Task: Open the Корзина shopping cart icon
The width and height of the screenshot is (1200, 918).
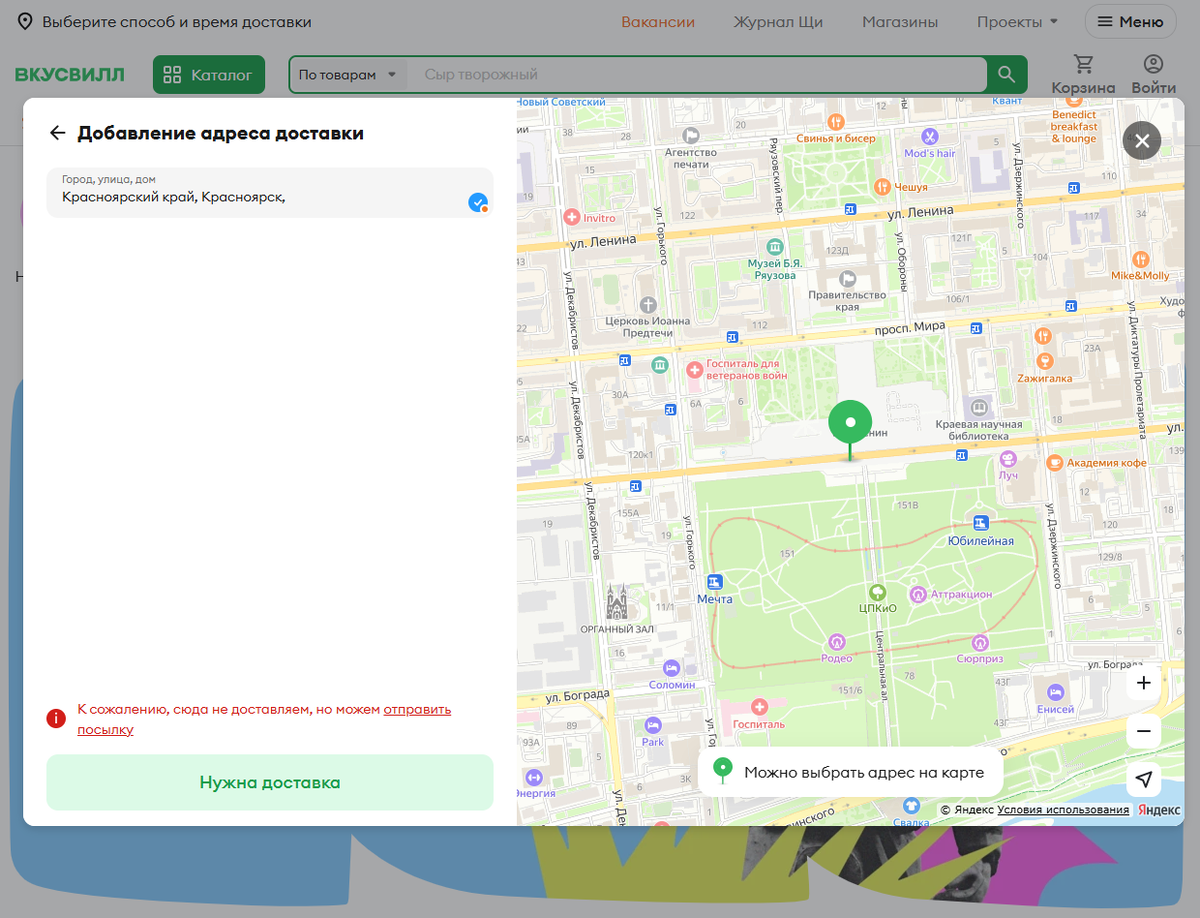Action: [x=1083, y=75]
